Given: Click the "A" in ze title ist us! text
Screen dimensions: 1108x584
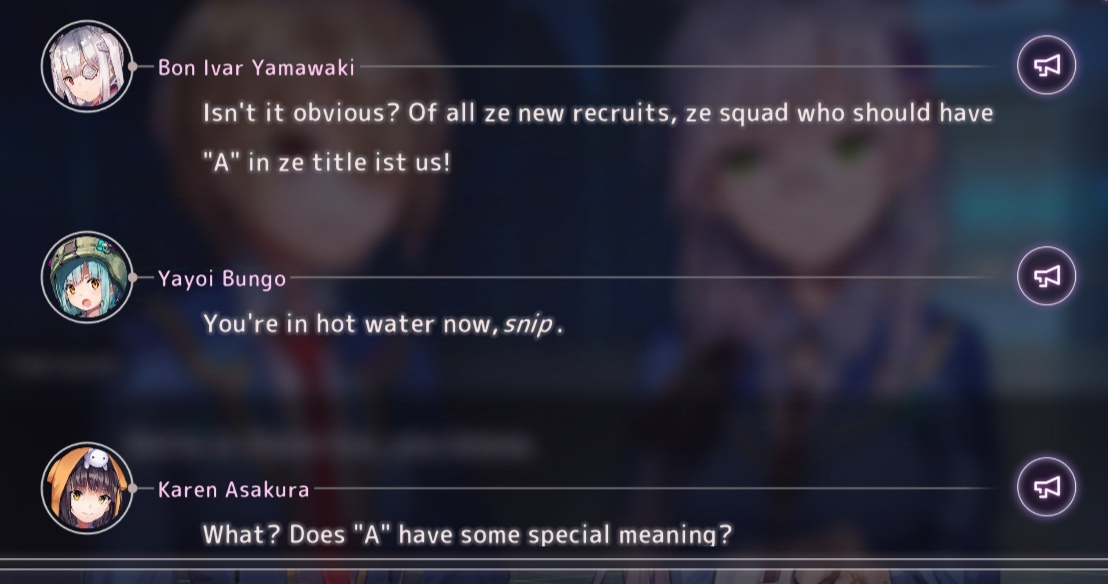Looking at the screenshot, I should pyautogui.click(x=326, y=163).
